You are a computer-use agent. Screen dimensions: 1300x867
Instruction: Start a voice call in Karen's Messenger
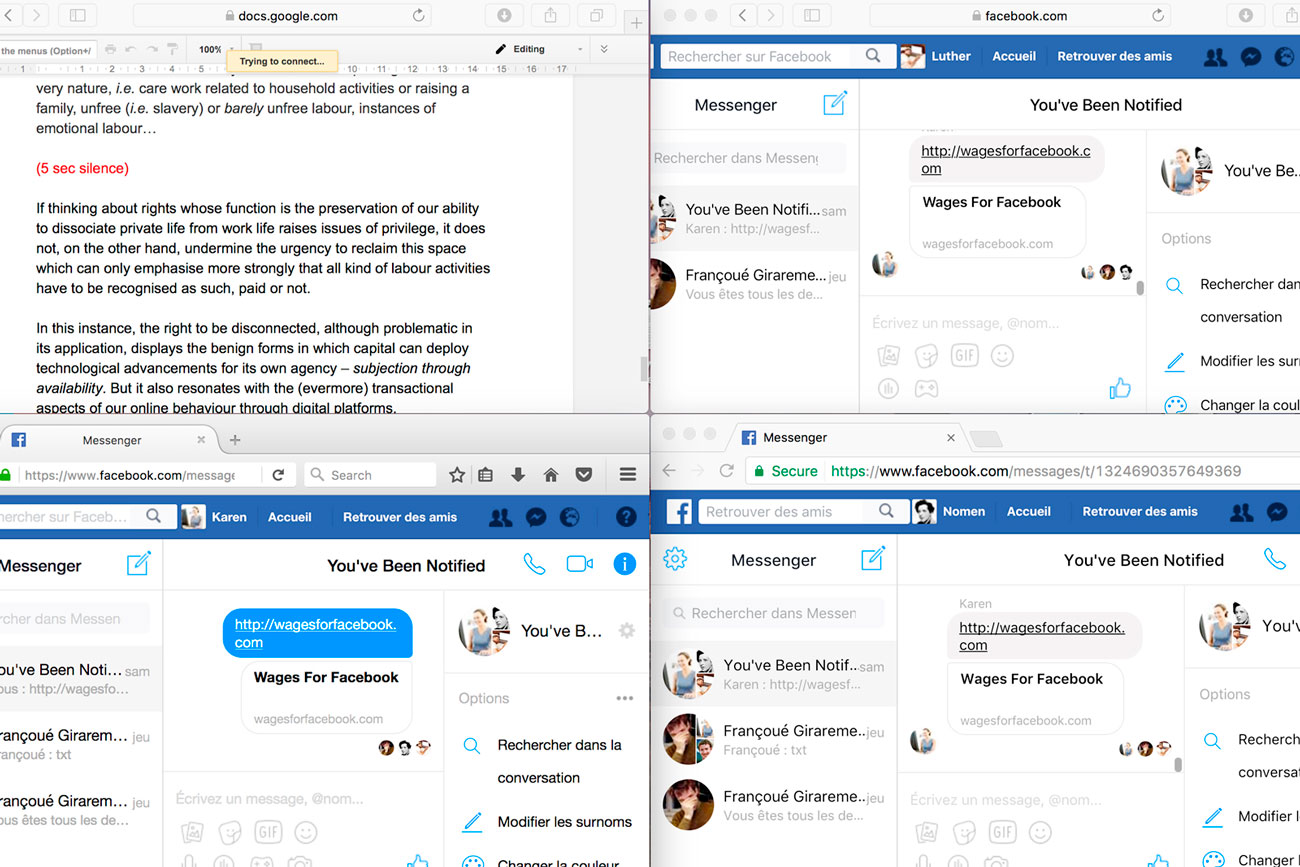[x=535, y=565]
